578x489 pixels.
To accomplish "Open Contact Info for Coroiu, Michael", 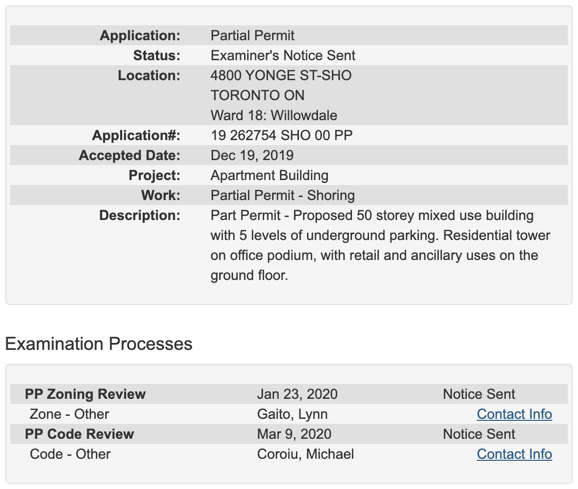I will tap(514, 454).
